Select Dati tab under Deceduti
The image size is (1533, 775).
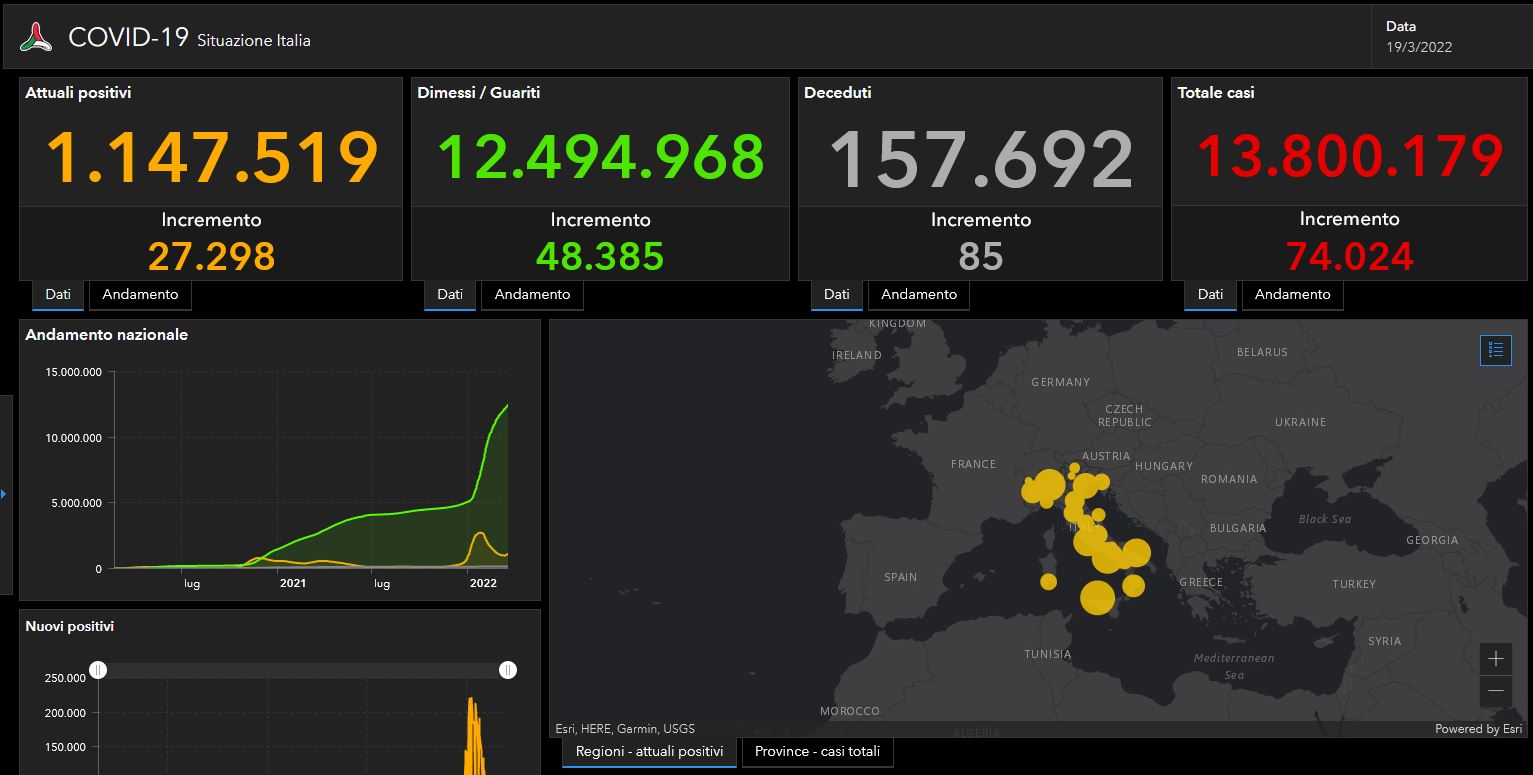837,295
